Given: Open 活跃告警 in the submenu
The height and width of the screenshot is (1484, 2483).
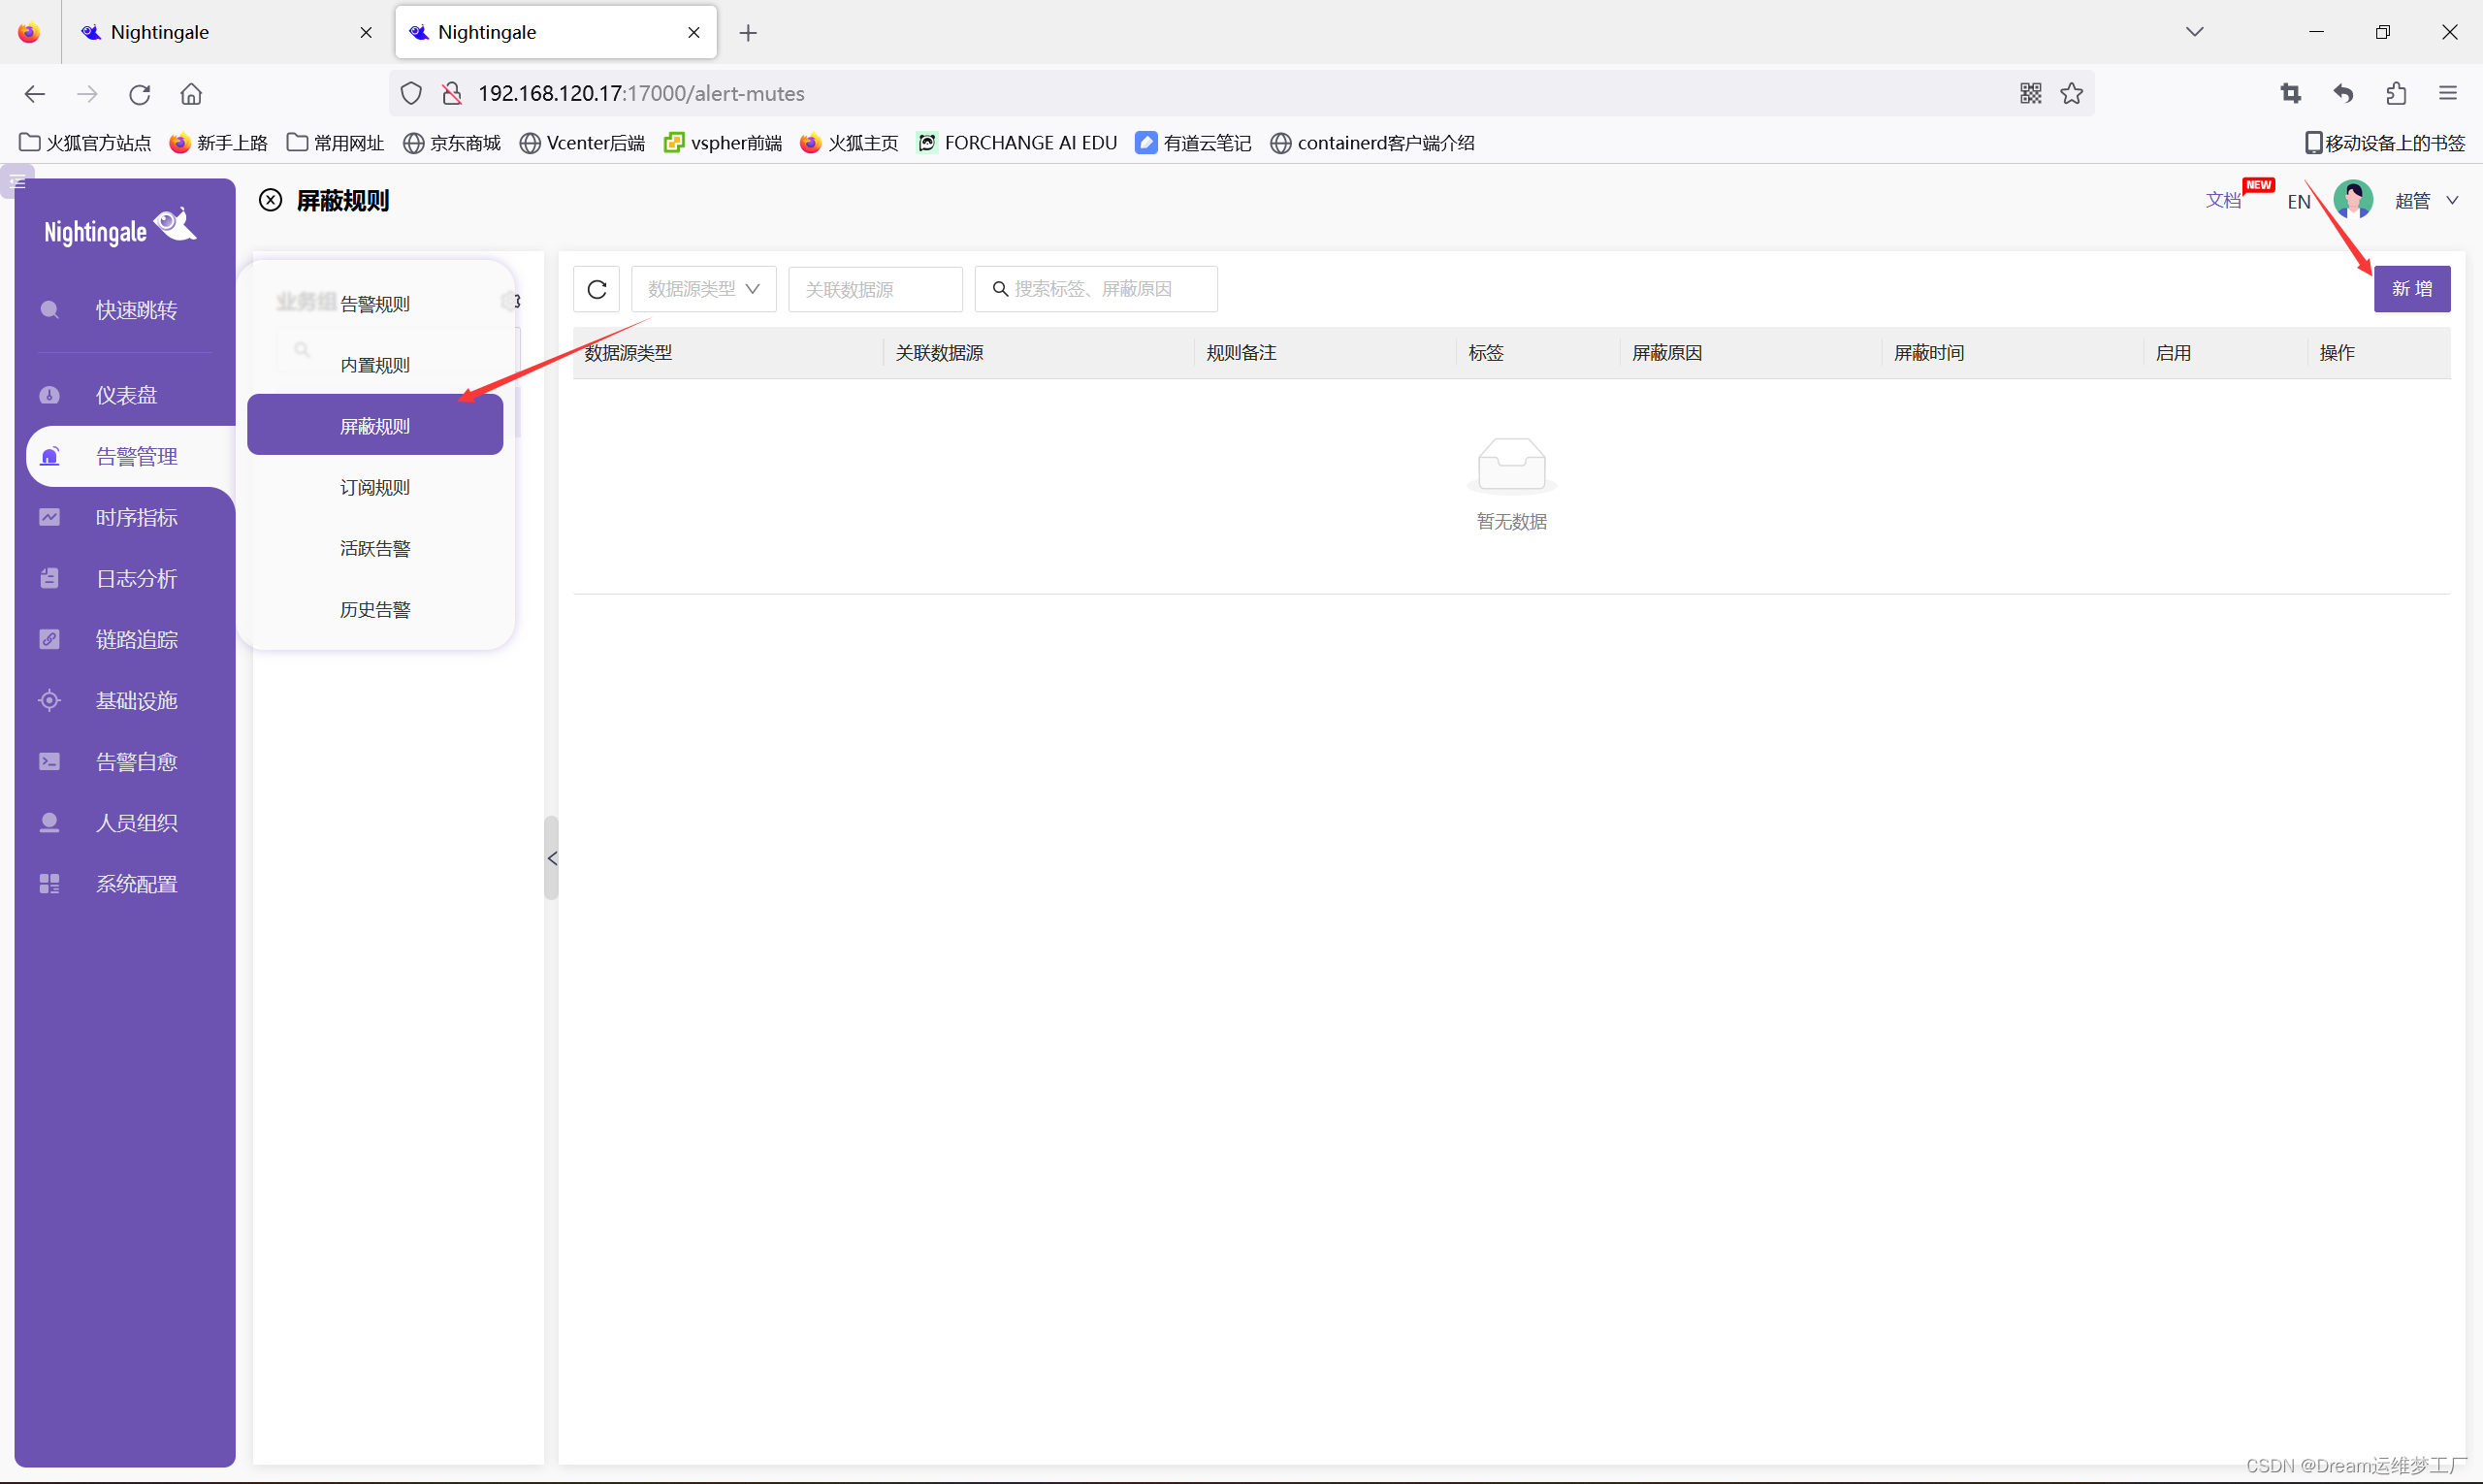Looking at the screenshot, I should coord(375,548).
